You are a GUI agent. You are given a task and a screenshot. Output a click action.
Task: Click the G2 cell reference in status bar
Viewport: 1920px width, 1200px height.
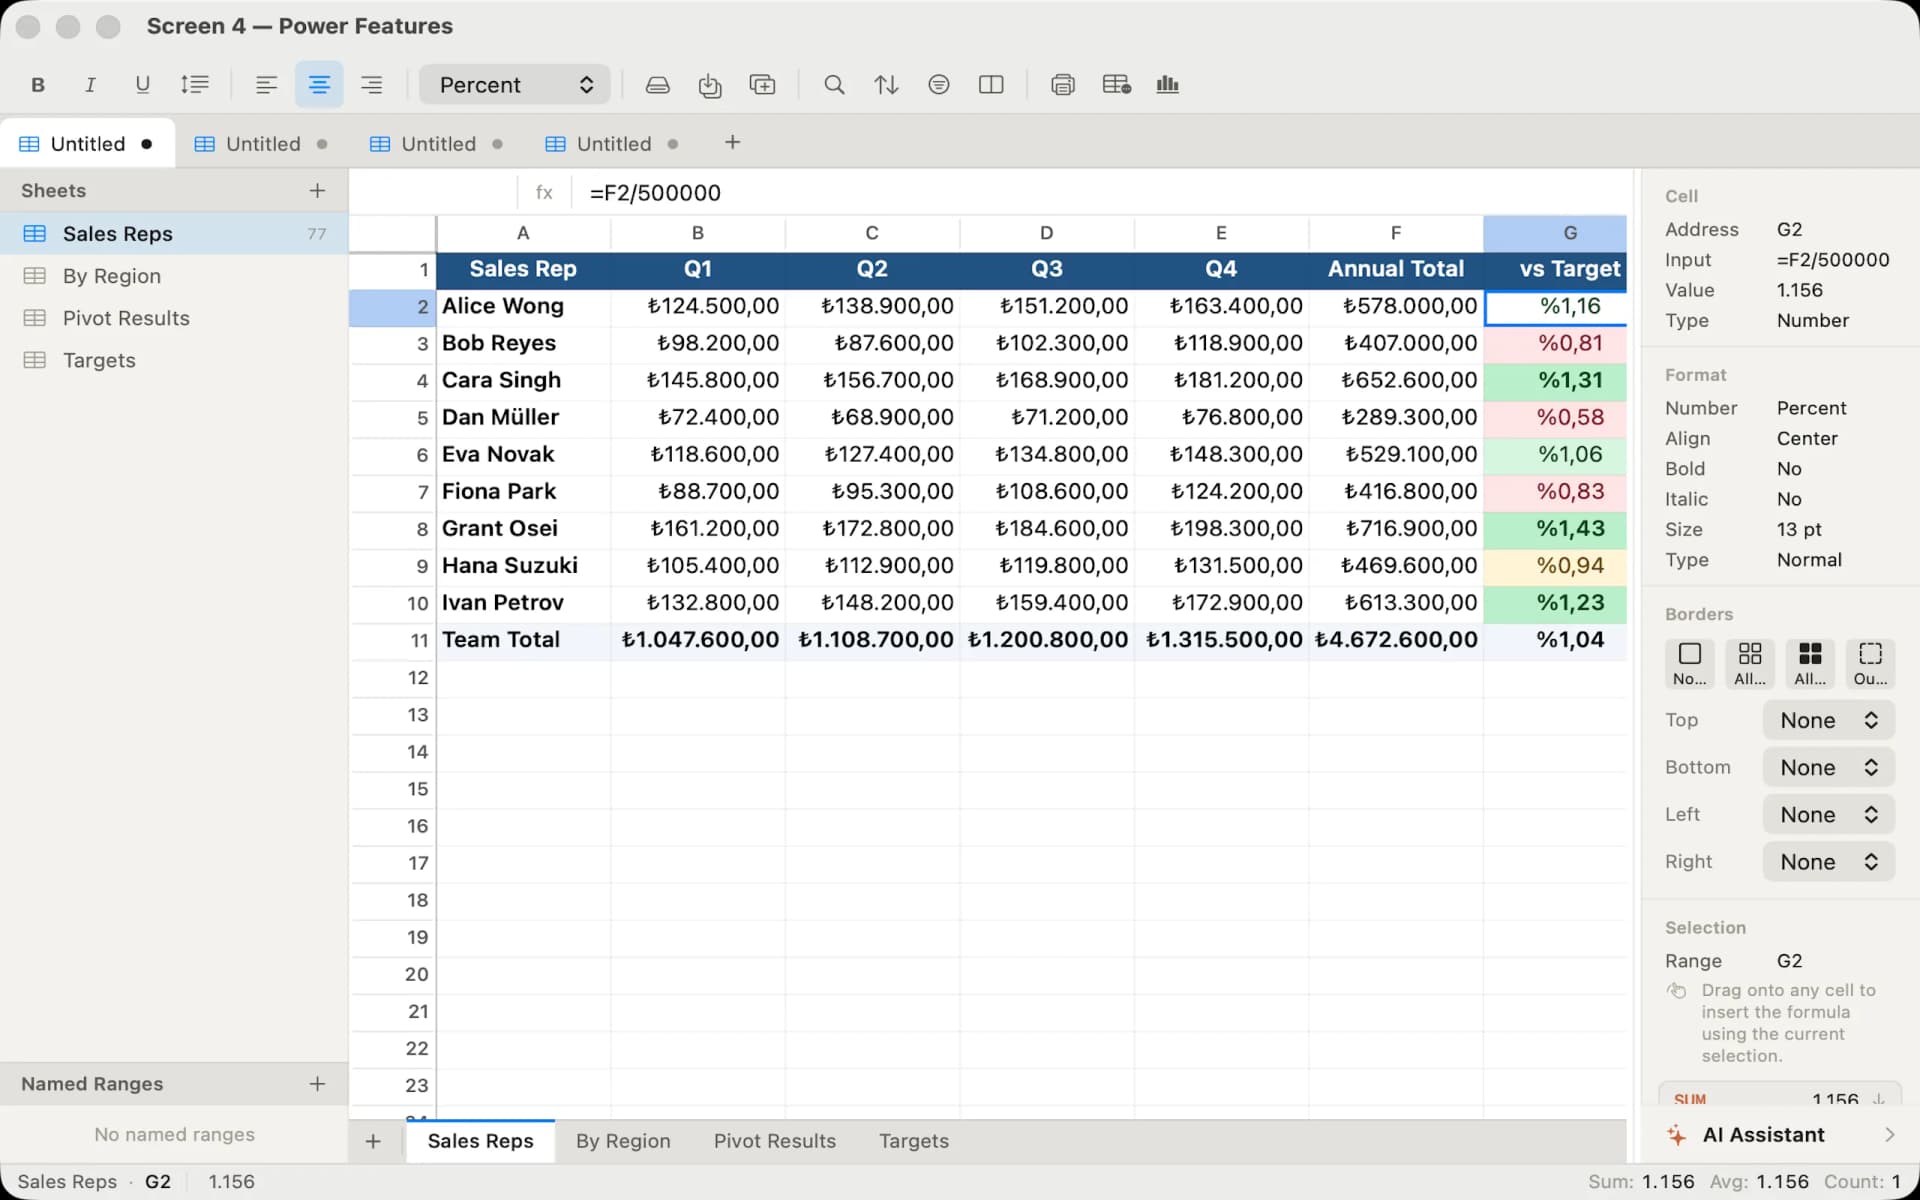(x=158, y=1182)
